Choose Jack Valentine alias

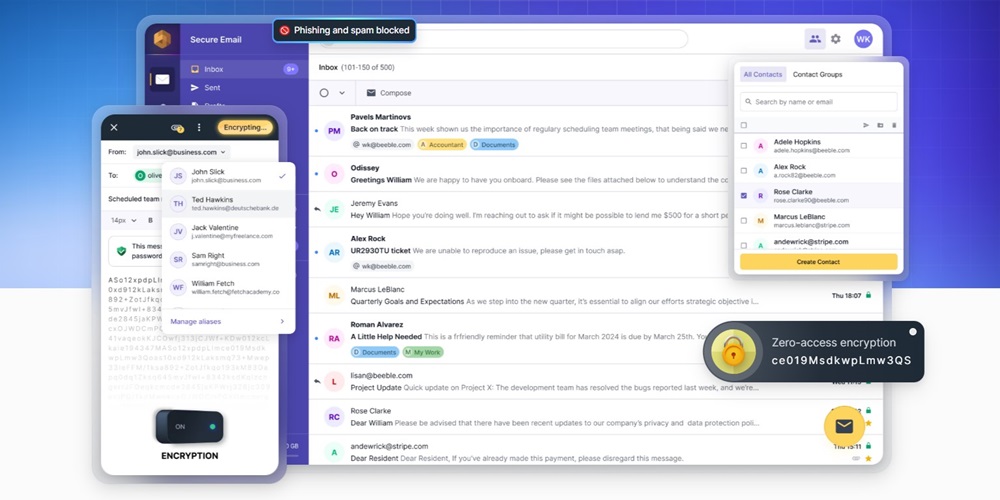click(x=229, y=232)
